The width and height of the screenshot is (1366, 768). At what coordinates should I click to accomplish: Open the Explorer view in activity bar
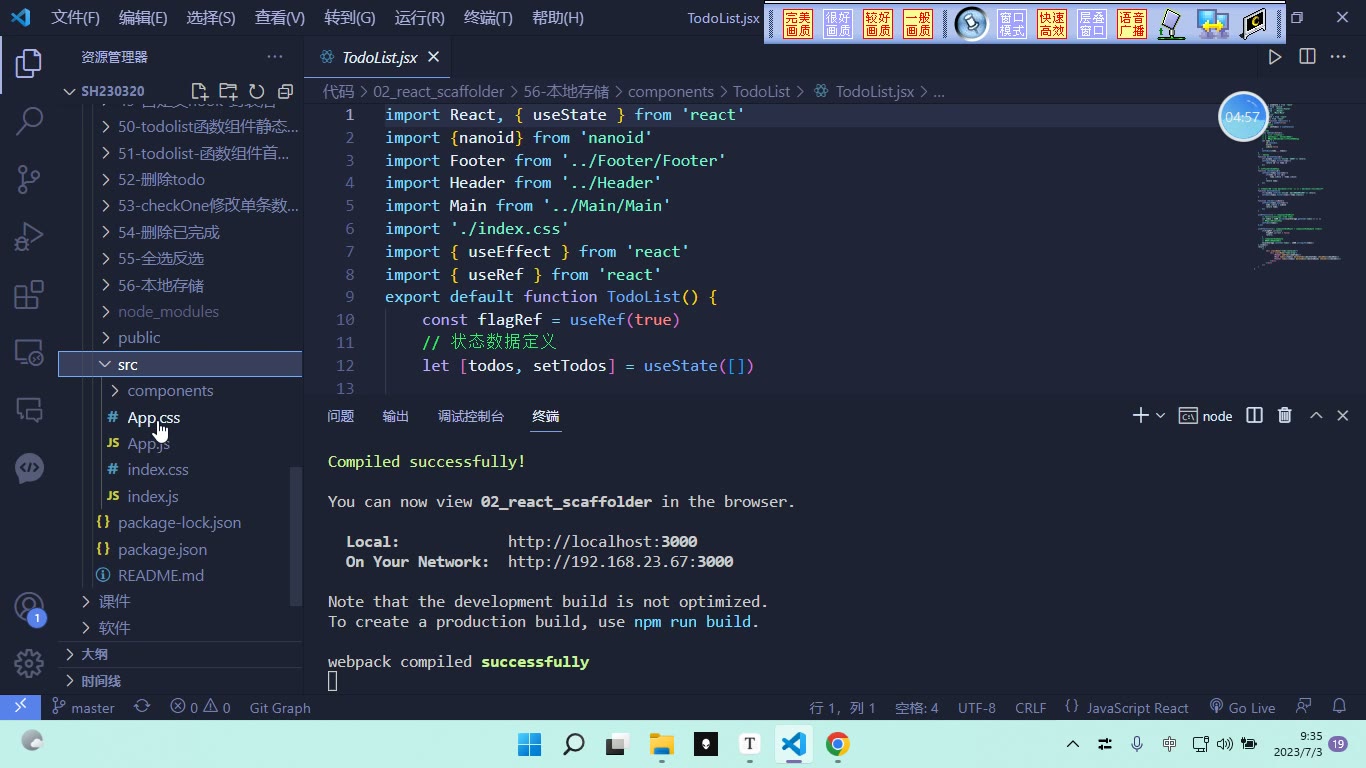coord(29,64)
